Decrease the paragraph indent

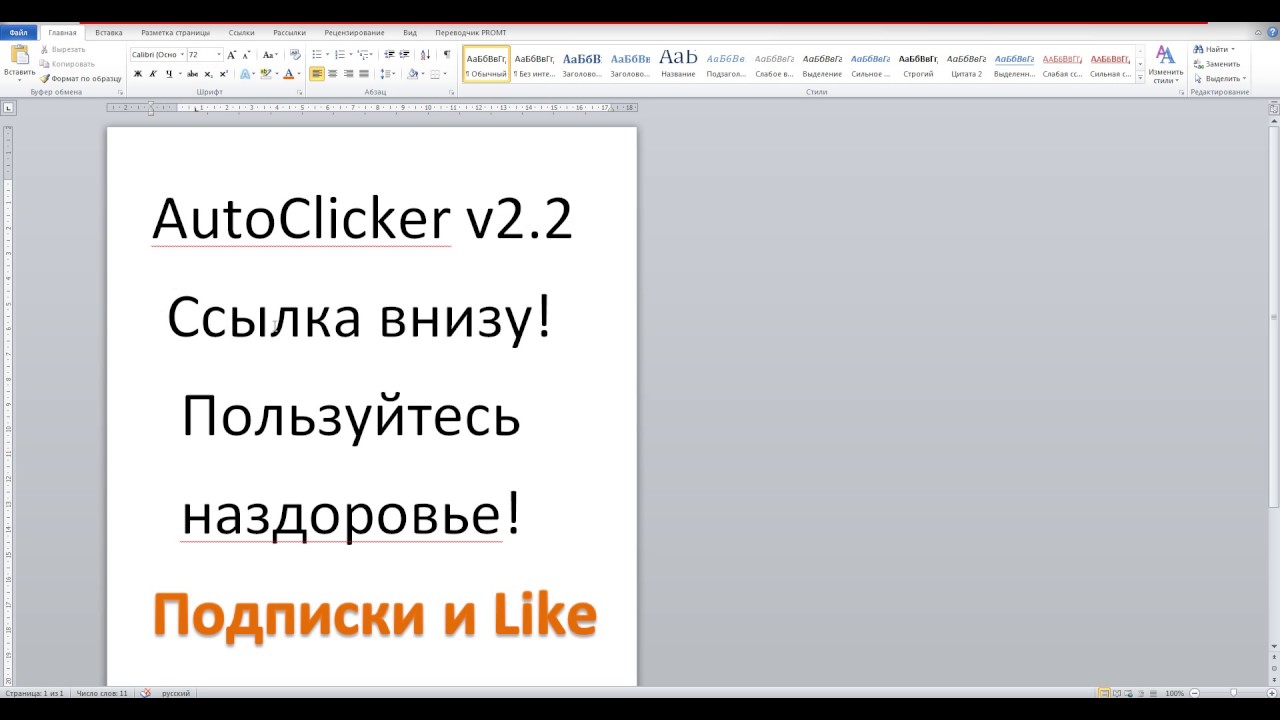pos(389,55)
